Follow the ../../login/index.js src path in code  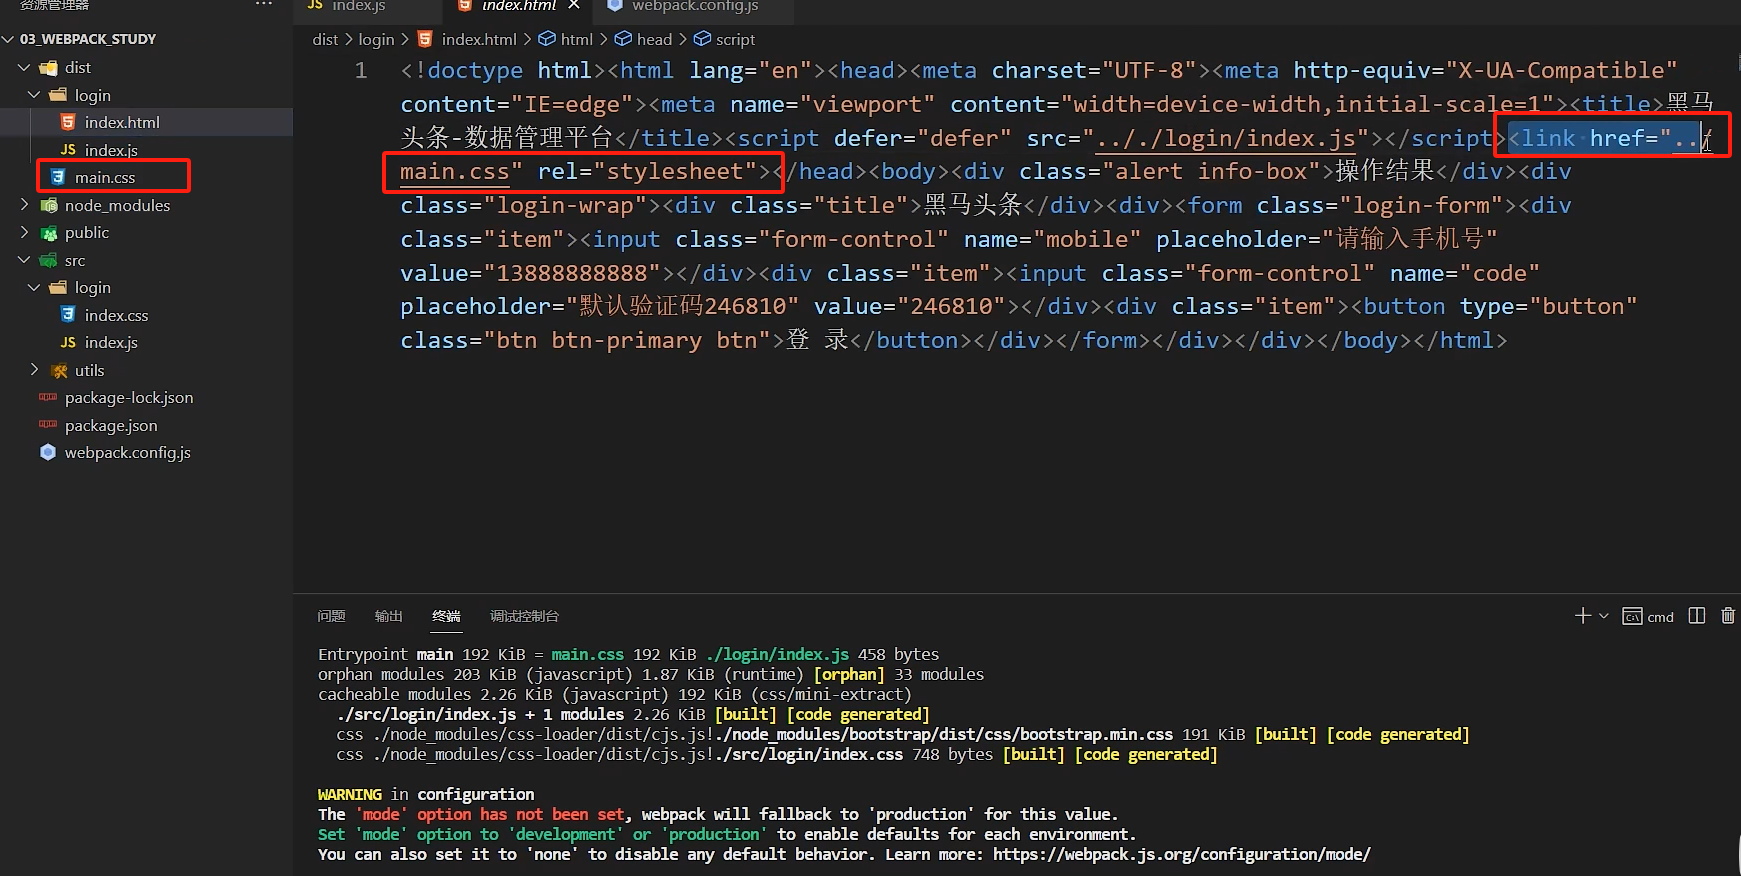[x=1226, y=138]
